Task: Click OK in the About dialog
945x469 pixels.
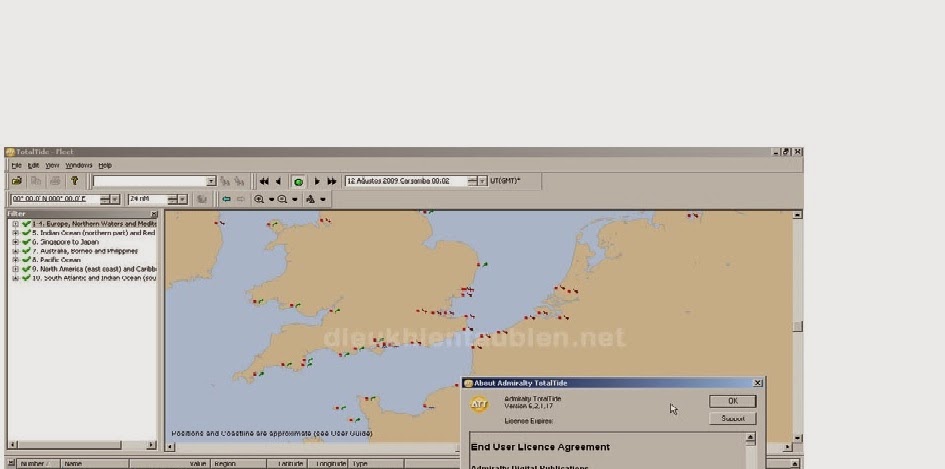Action: click(x=732, y=401)
